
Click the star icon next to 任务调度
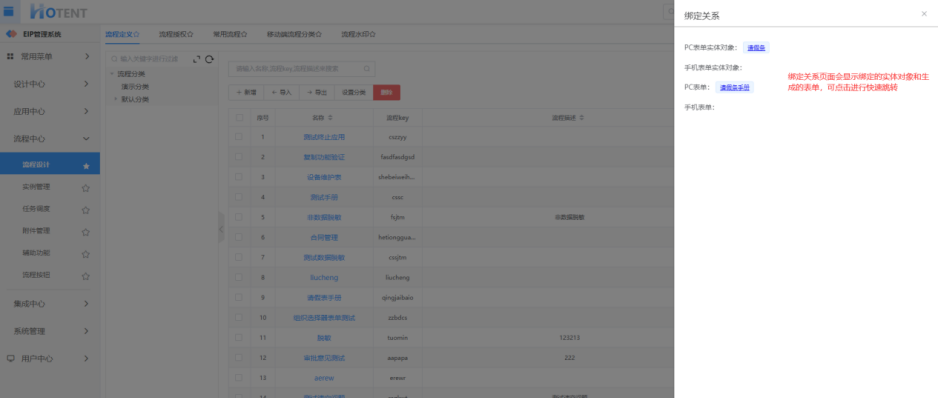click(x=86, y=210)
